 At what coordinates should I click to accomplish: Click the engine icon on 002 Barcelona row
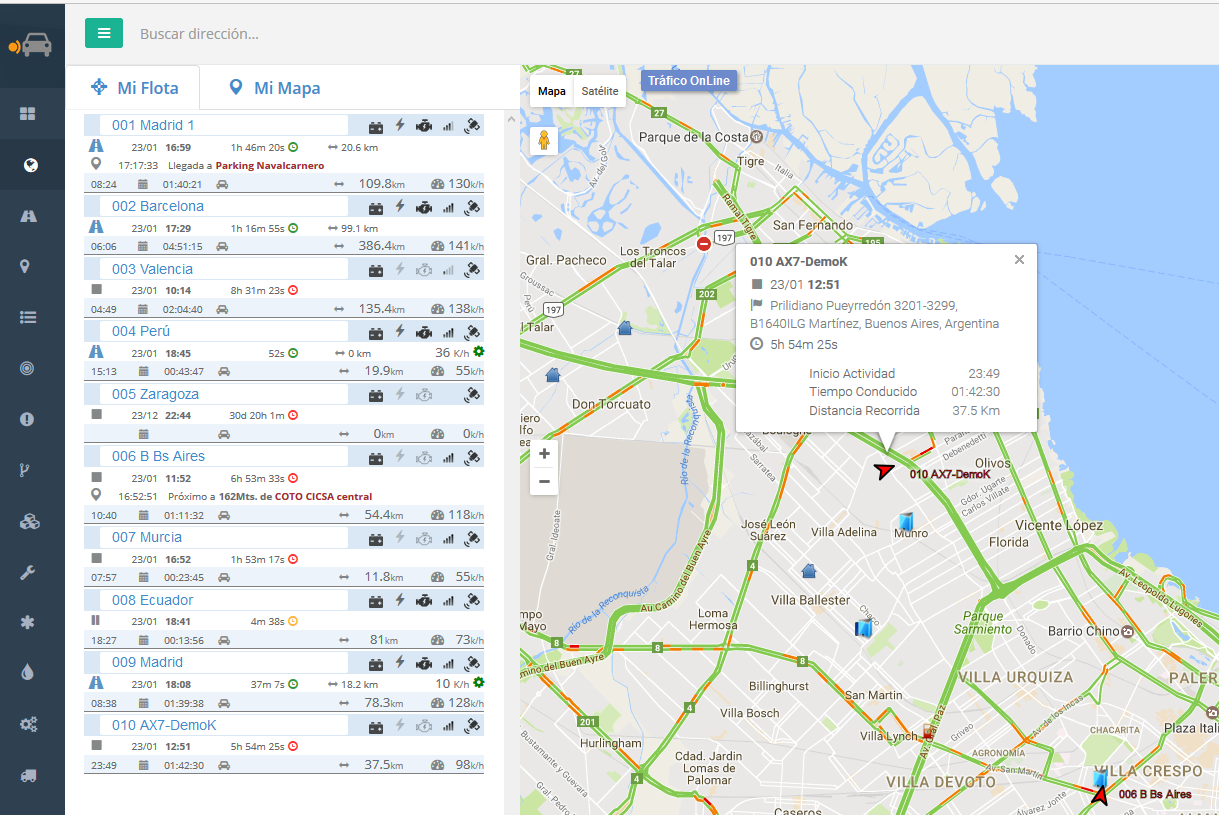point(423,207)
